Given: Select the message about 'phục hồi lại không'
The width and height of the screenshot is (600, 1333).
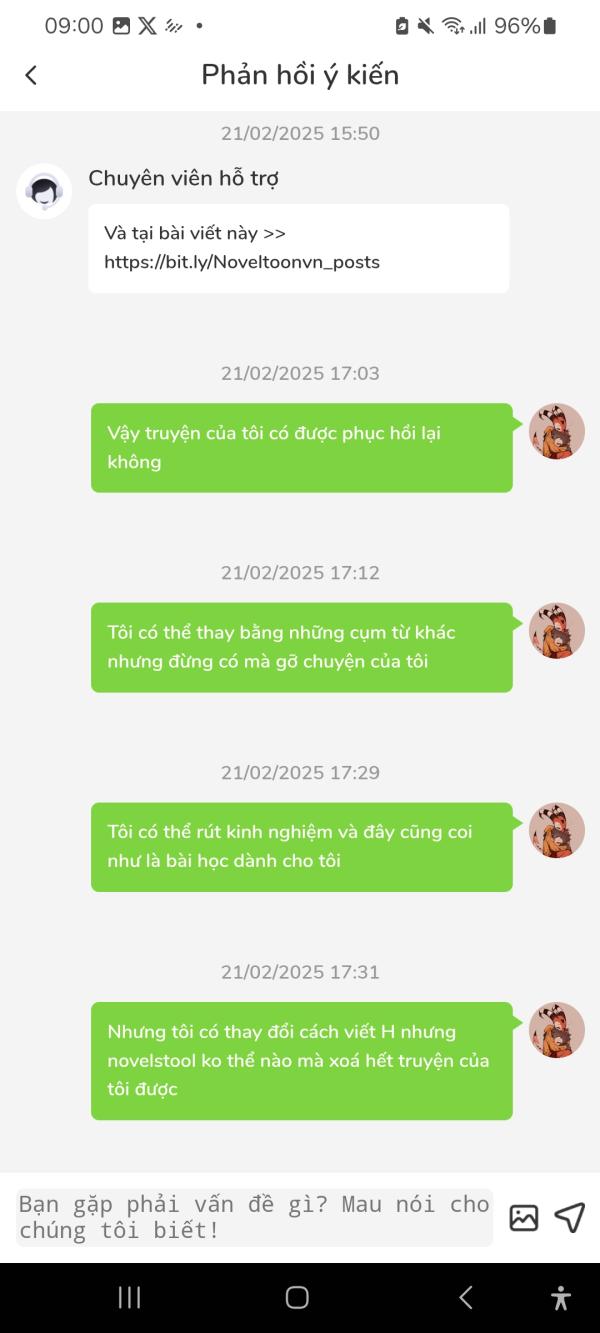Looking at the screenshot, I should coord(302,448).
